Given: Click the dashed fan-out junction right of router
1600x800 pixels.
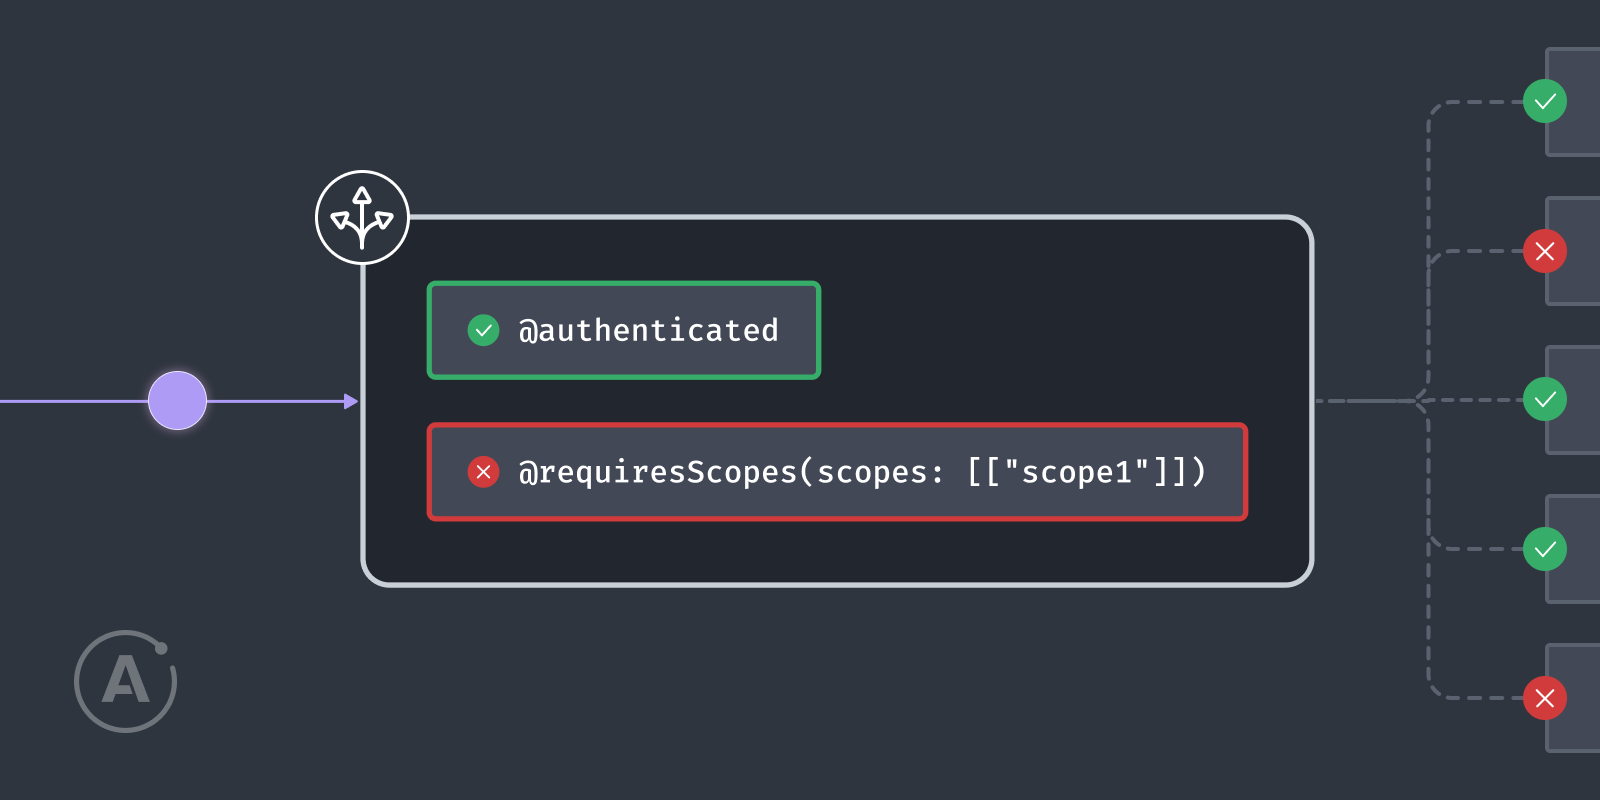Looking at the screenshot, I should pos(1421,401).
